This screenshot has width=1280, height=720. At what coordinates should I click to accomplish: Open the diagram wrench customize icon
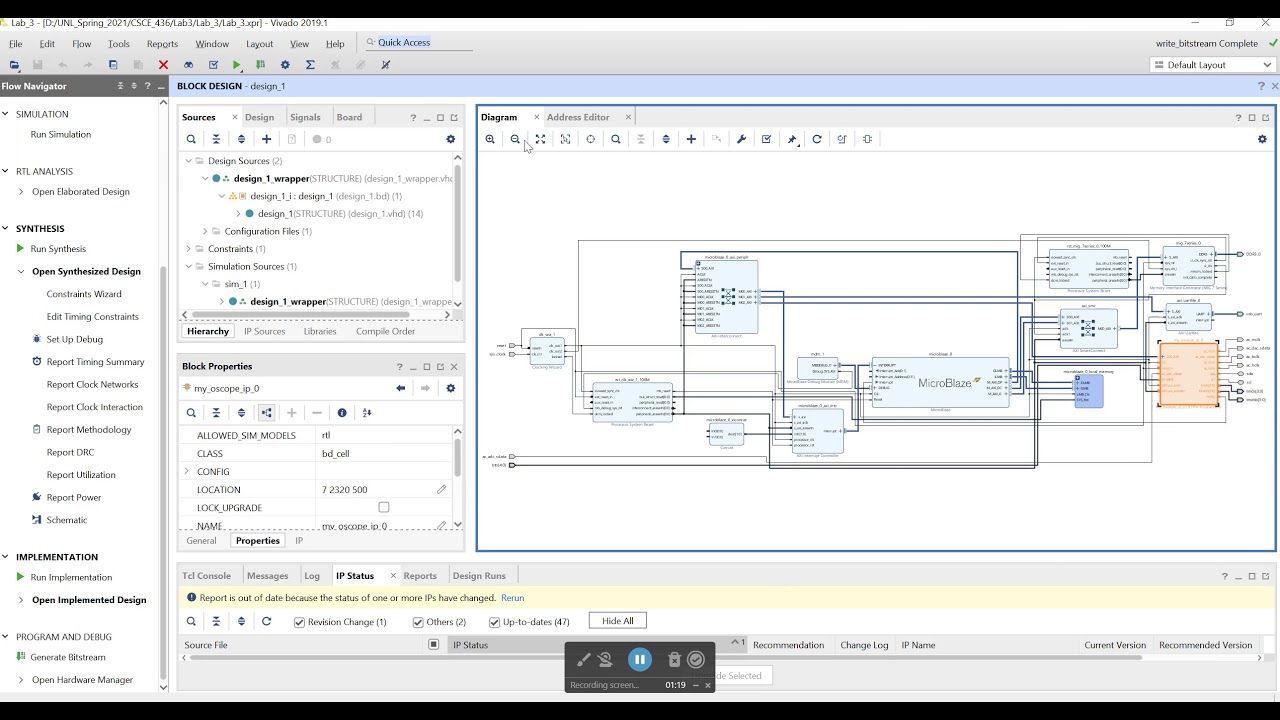point(741,139)
